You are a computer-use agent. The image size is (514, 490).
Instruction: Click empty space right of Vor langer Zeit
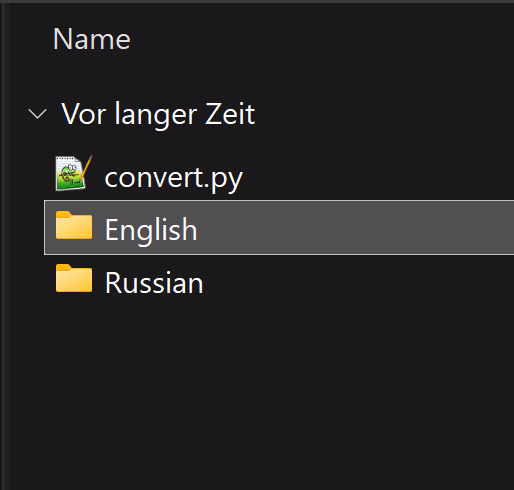click(383, 114)
